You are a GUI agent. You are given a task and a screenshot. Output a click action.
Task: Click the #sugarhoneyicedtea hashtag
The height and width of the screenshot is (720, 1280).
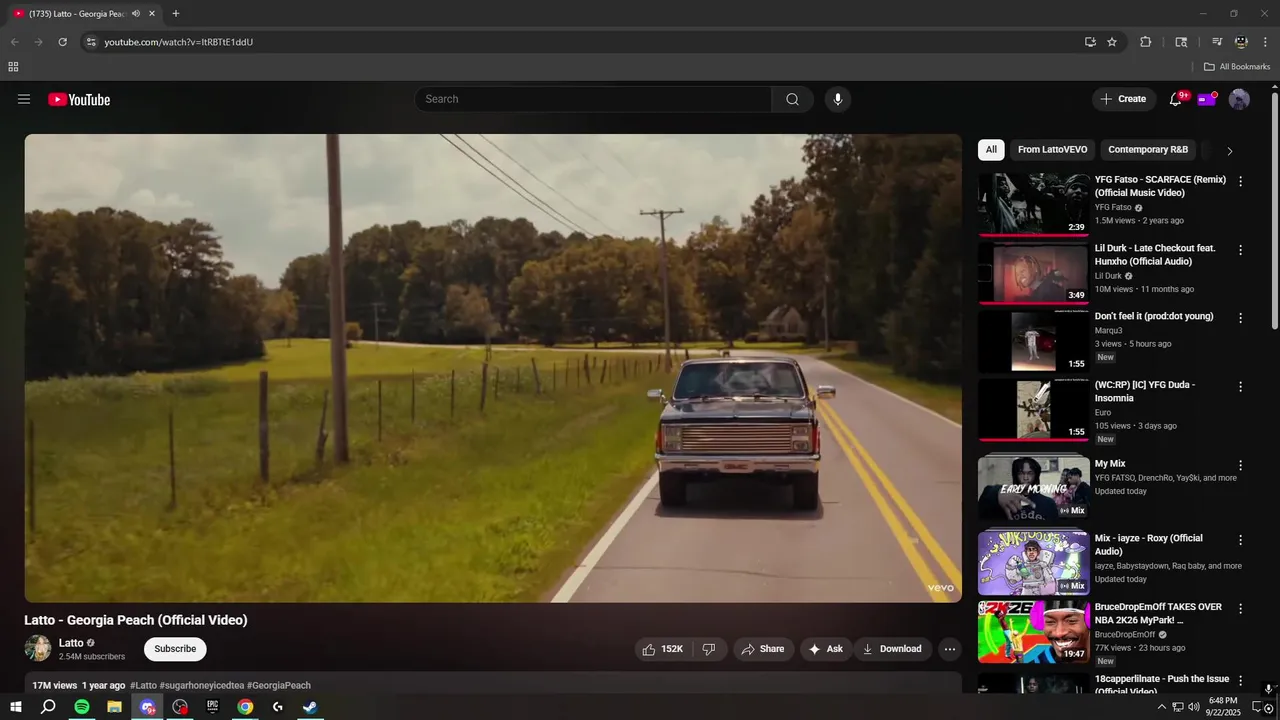click(x=201, y=686)
